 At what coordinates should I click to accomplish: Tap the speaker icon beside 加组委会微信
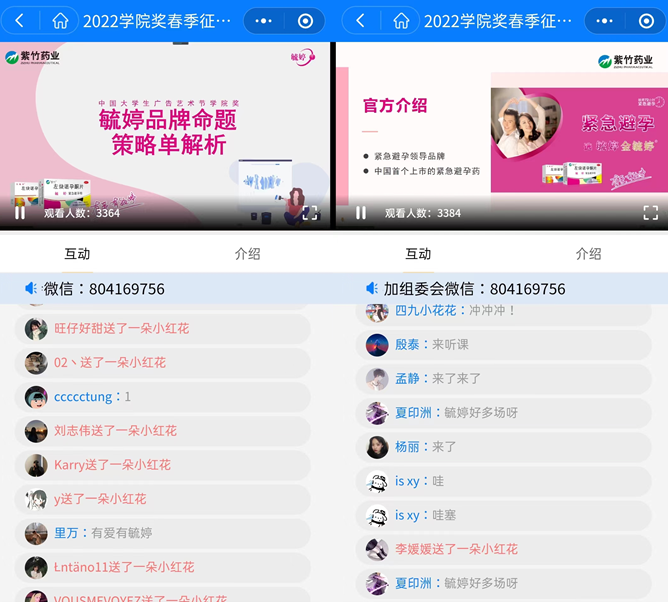[x=372, y=288]
